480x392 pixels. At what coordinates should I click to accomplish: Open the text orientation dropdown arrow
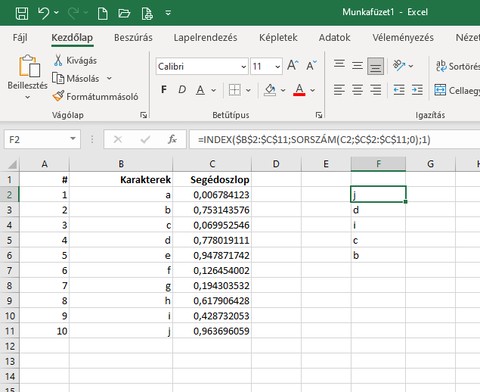411,66
